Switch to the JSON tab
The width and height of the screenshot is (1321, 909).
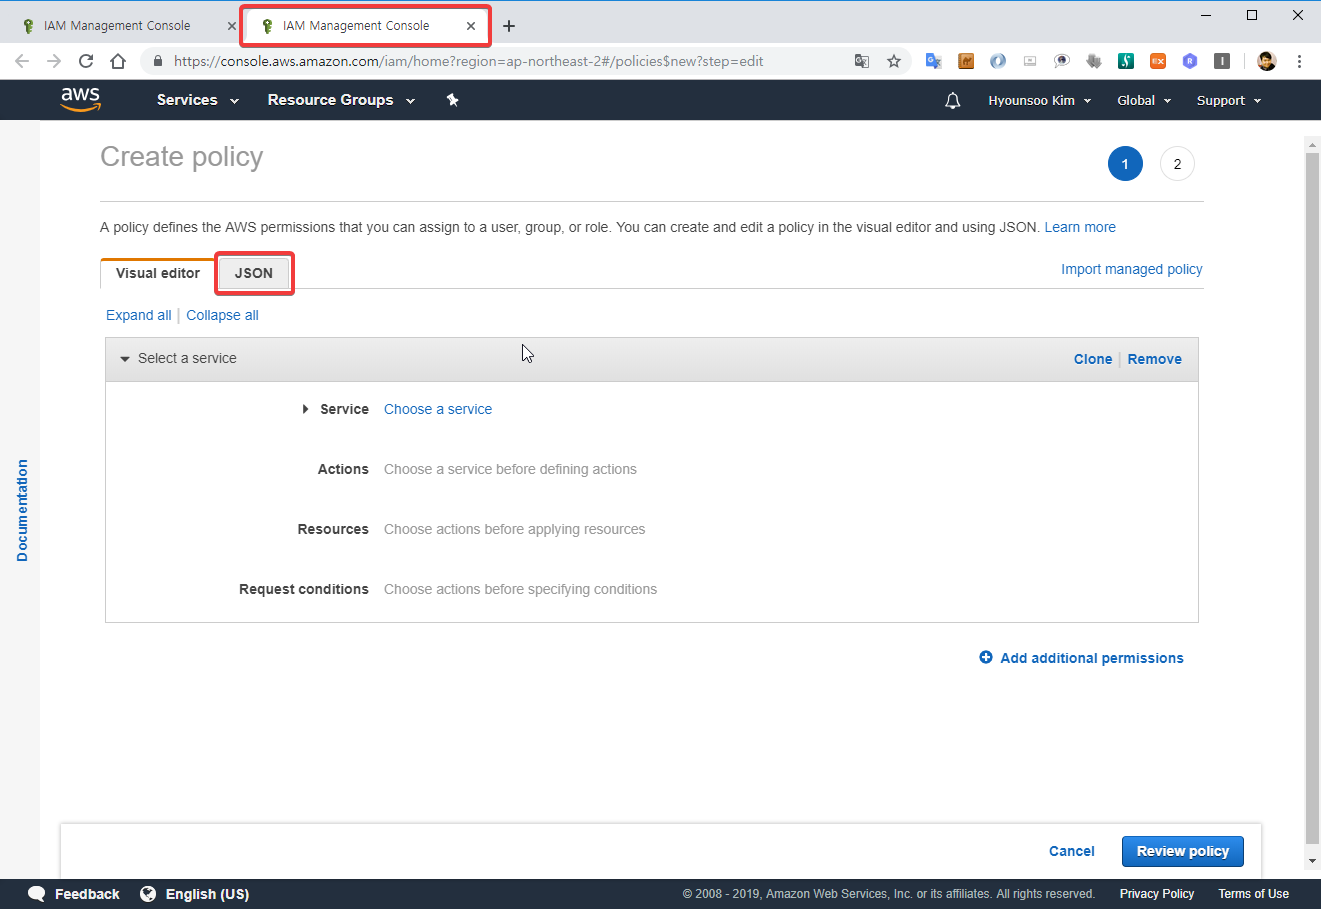pos(254,273)
